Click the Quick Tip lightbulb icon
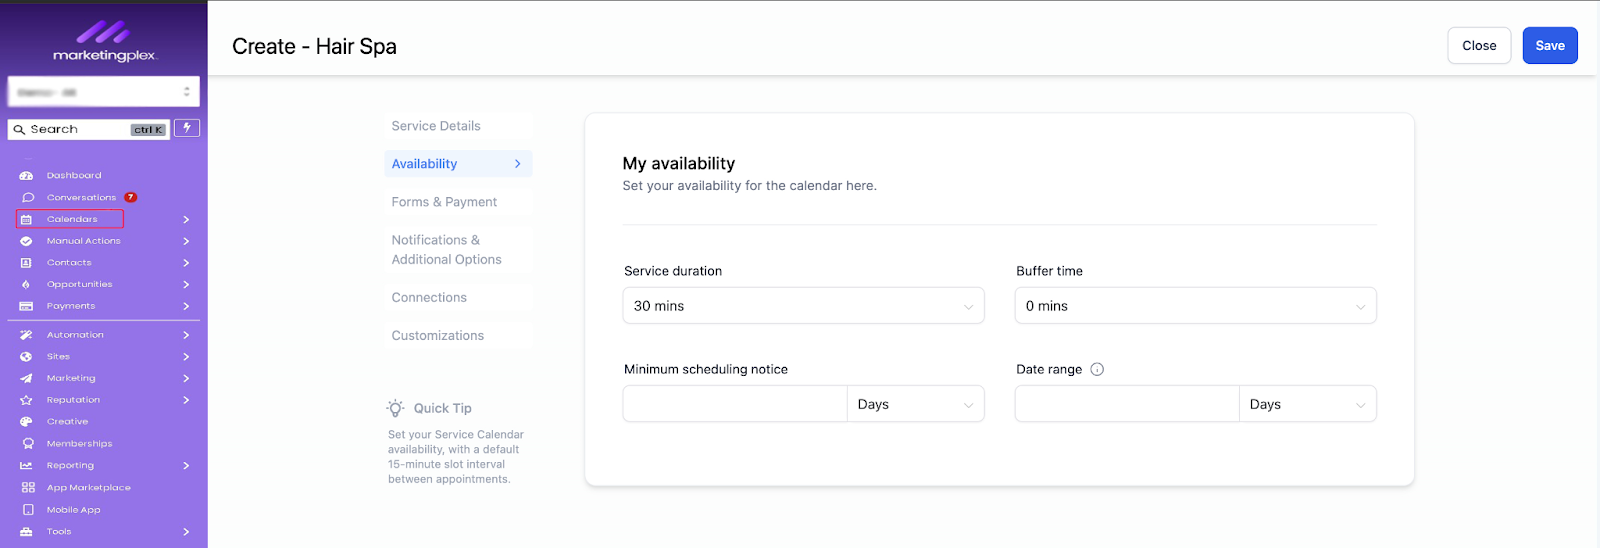The width and height of the screenshot is (1600, 548). (396, 408)
